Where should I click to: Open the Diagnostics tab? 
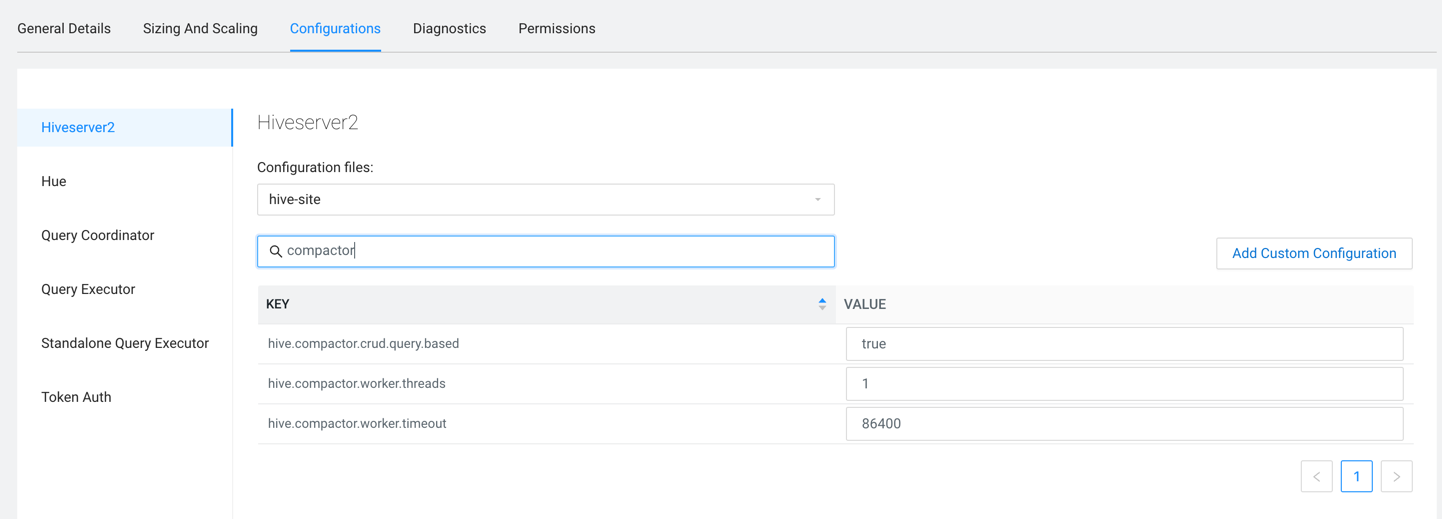(x=449, y=29)
